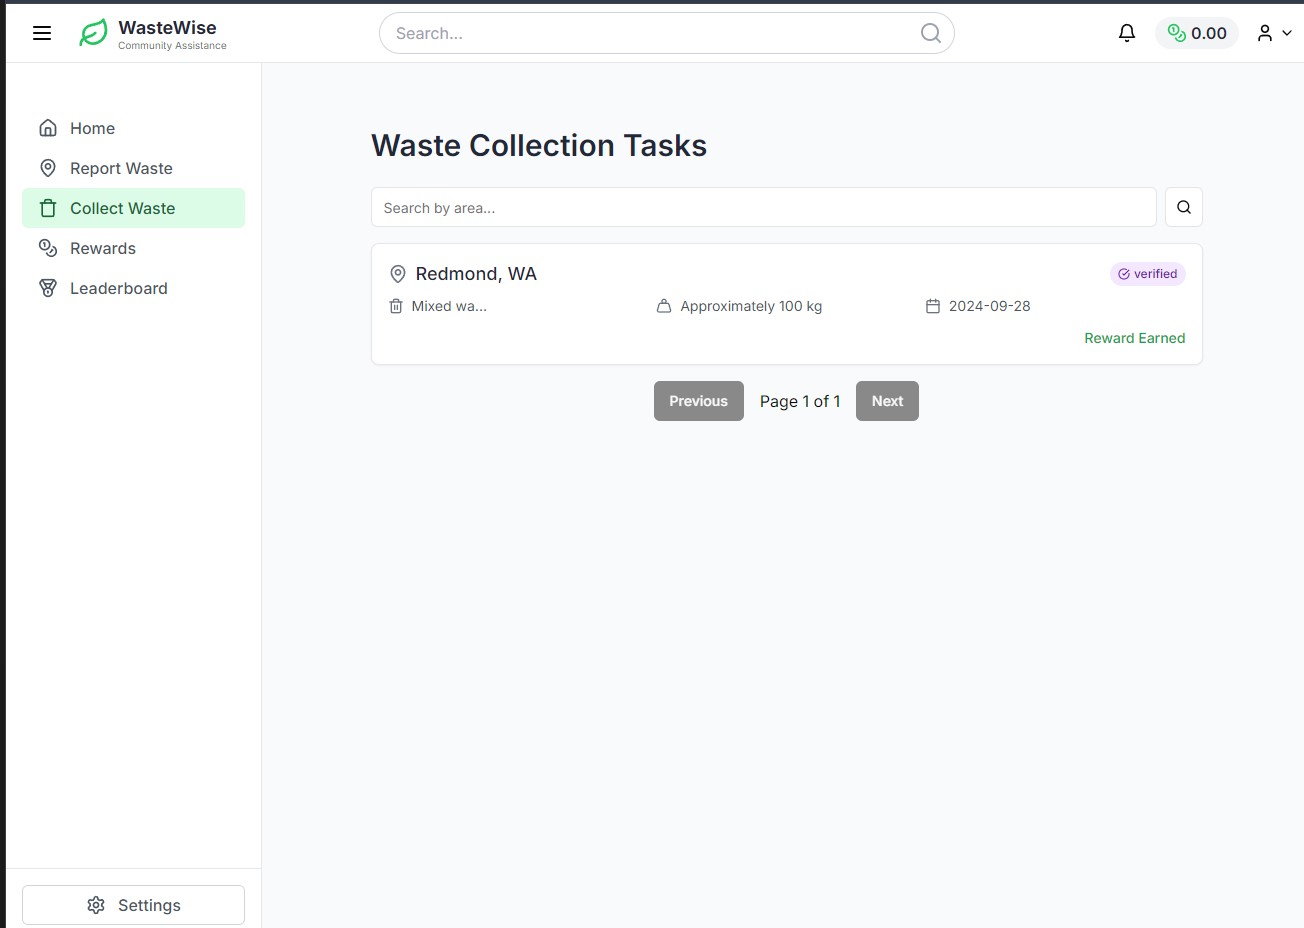
Task: Click the trash icon beside Mixed waste
Action: tap(394, 306)
